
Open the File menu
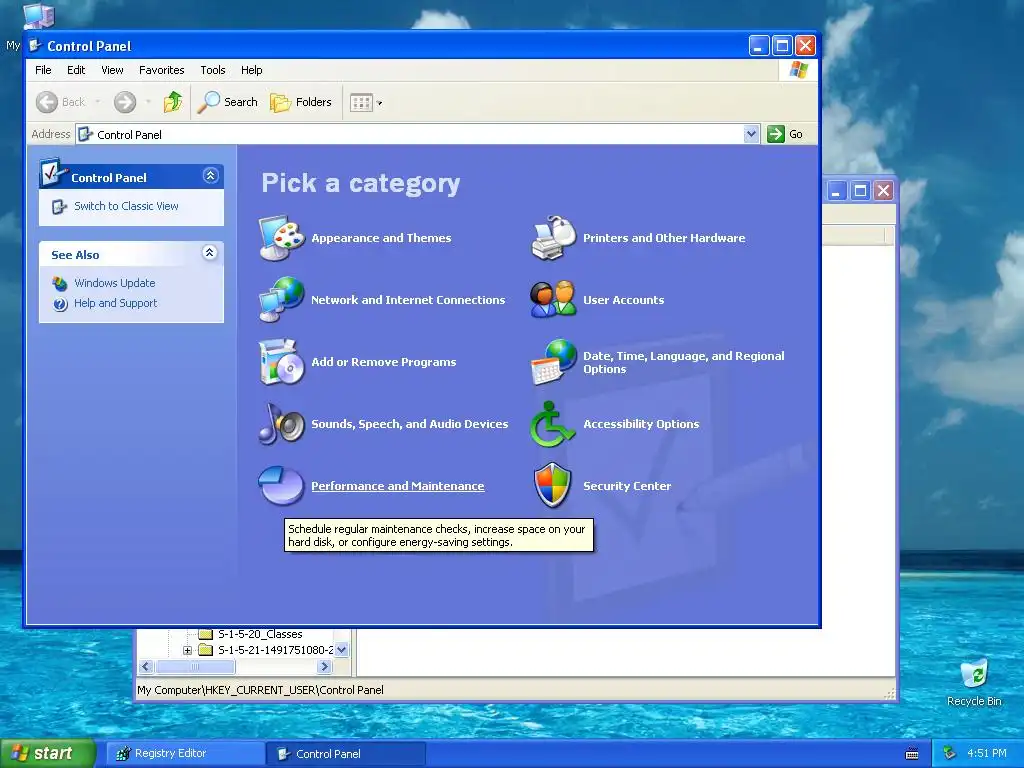[43, 70]
